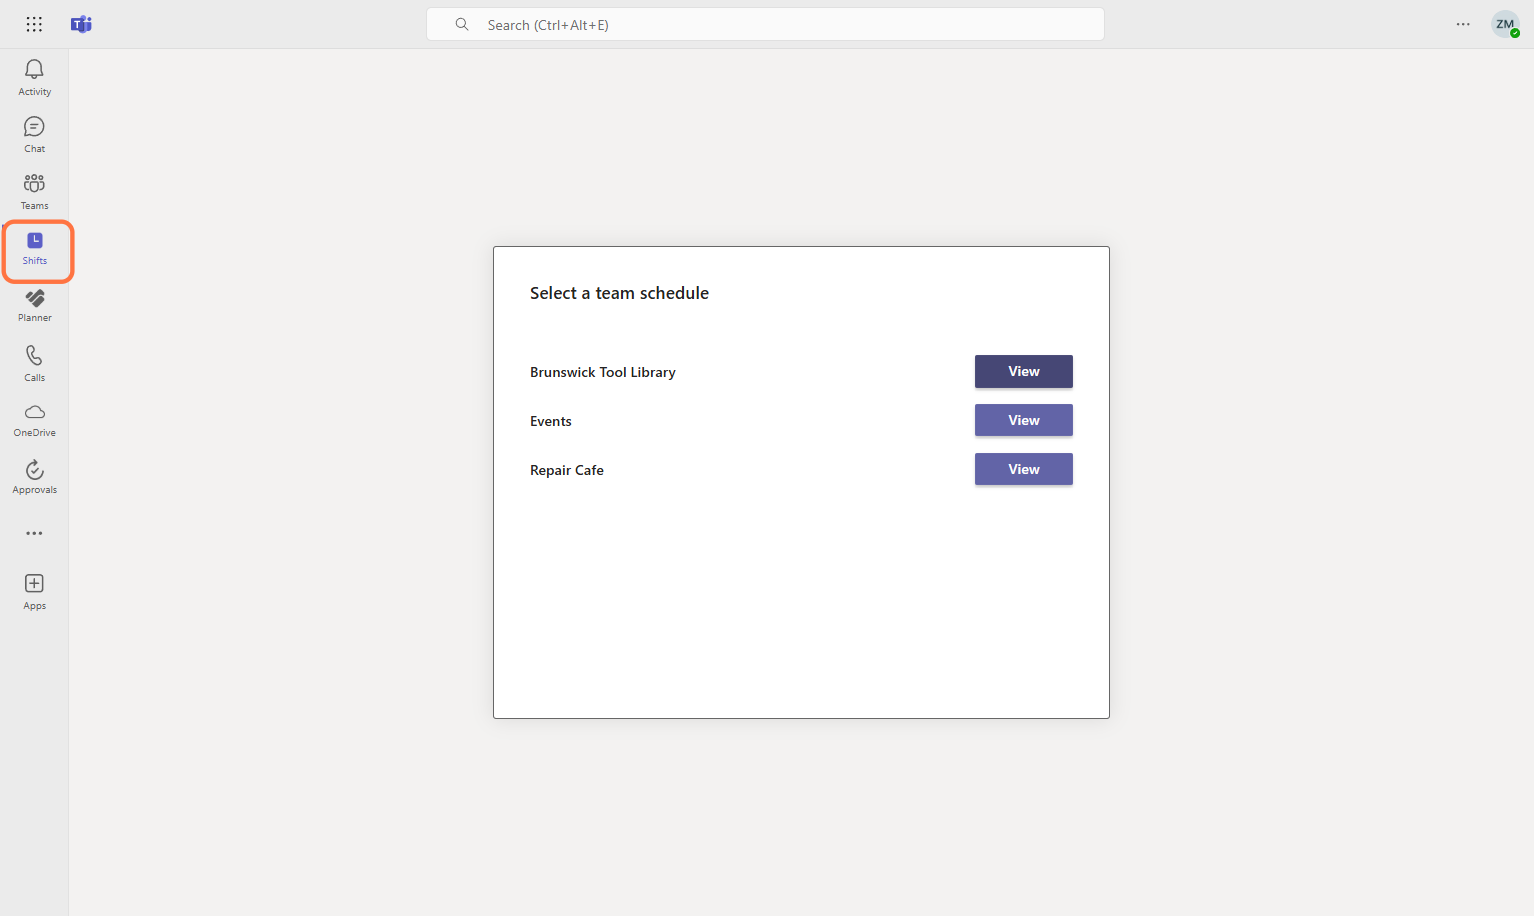Open Settings and more menu

(x=1463, y=24)
